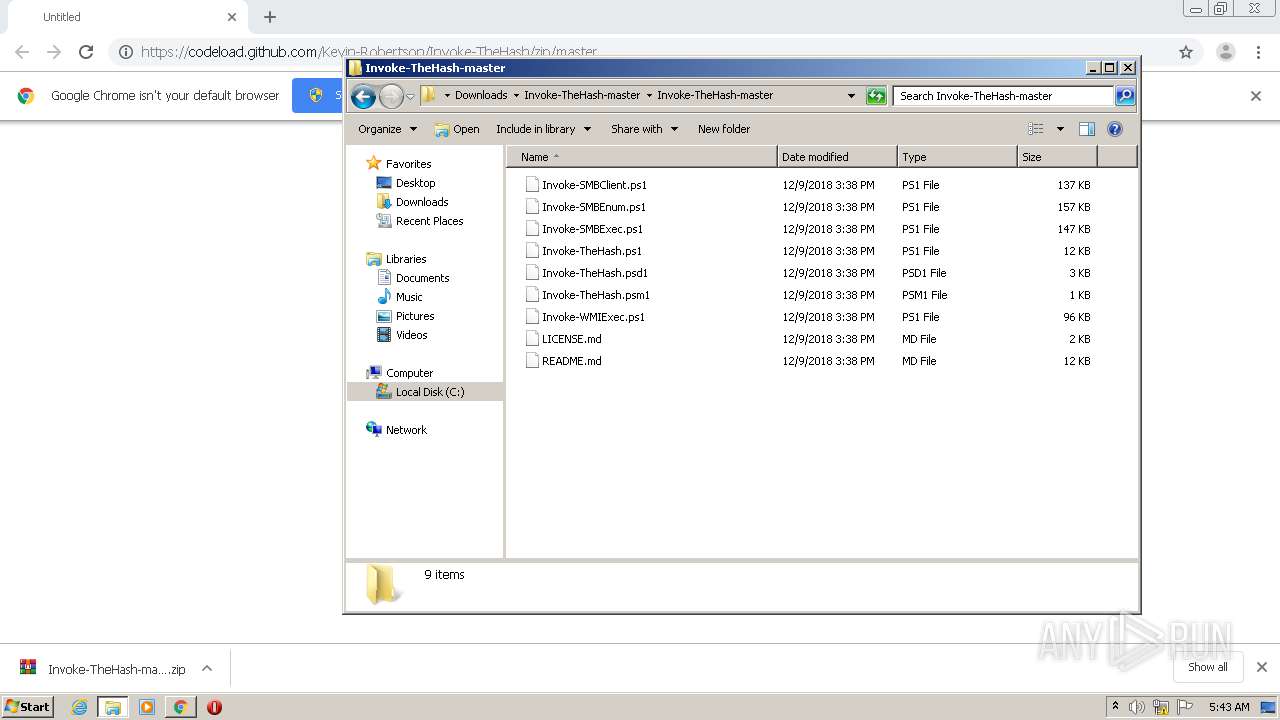1280x720 pixels.
Task: Expand download item options chevron
Action: 207,668
